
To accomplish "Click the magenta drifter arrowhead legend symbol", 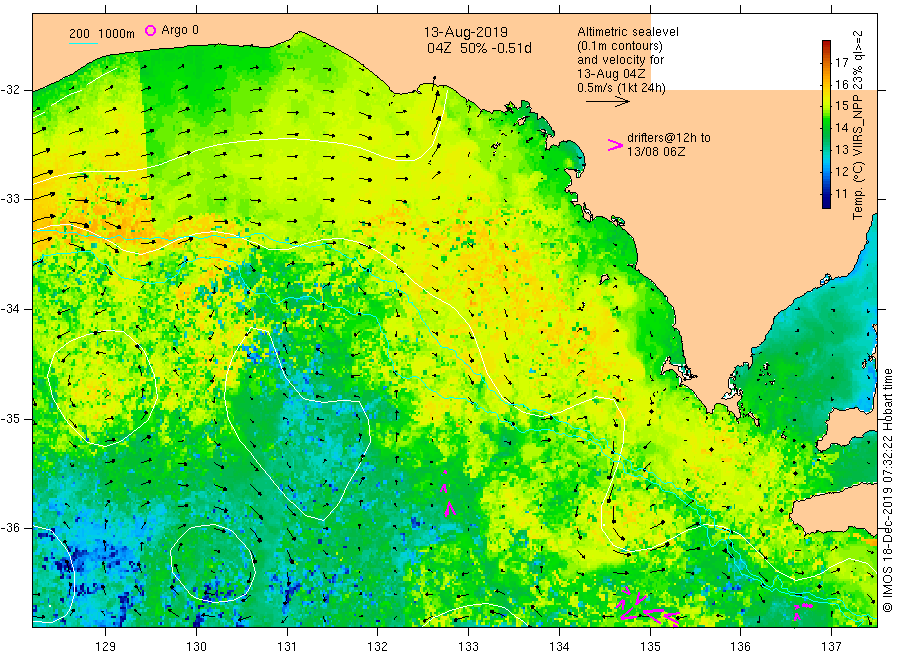I will point(615,145).
